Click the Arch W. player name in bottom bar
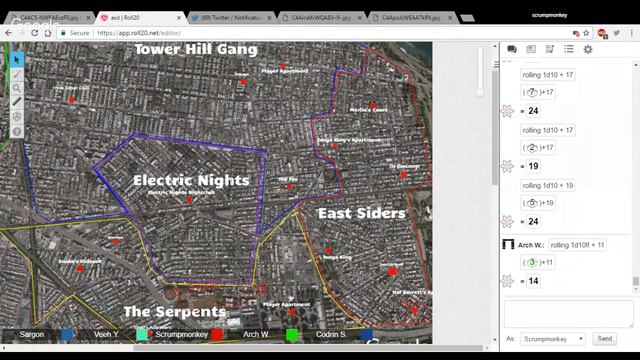This screenshot has width=640, height=360. (256, 335)
